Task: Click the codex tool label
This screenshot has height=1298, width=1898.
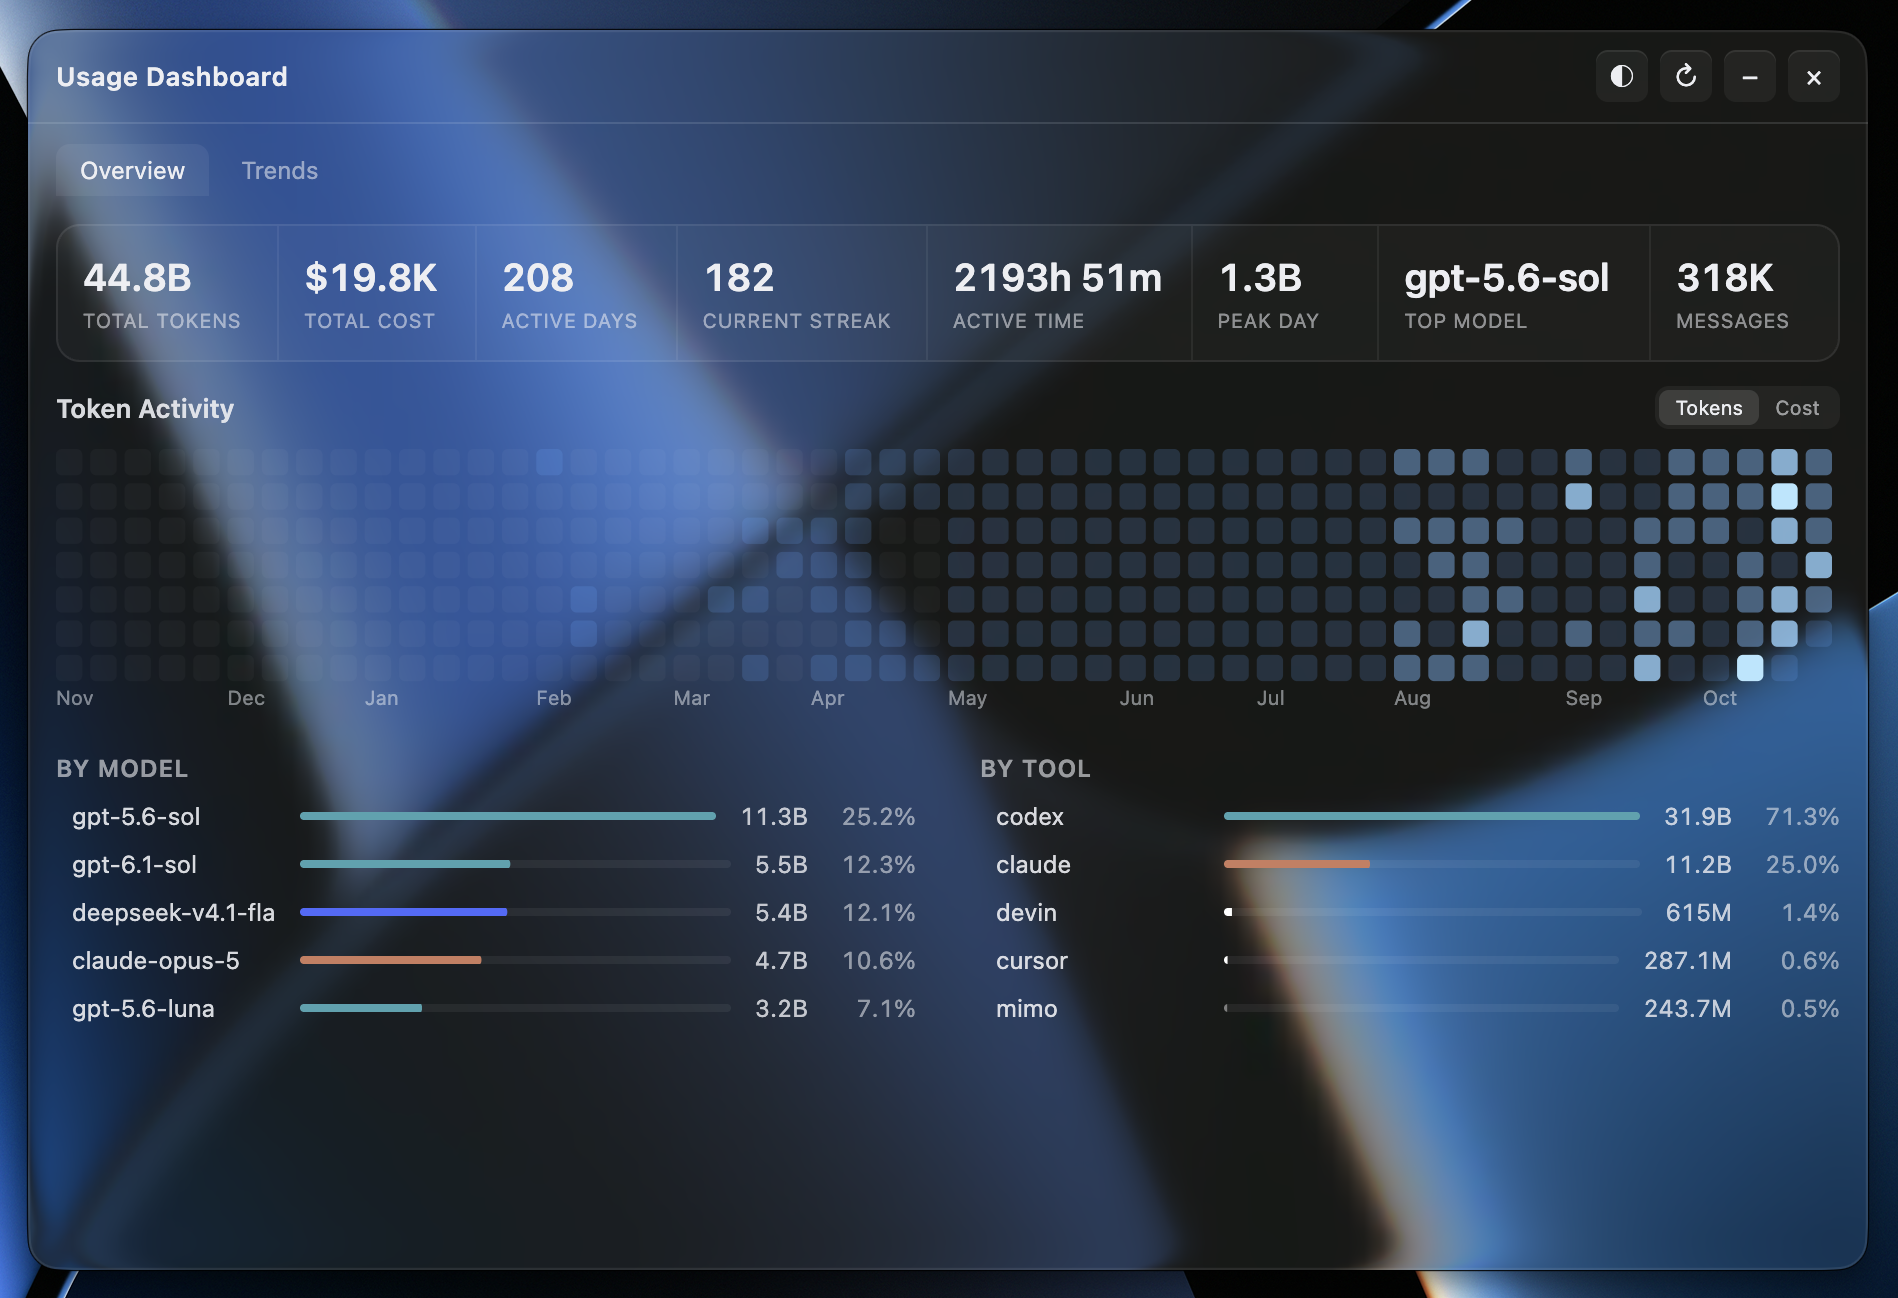Action: click(1029, 817)
